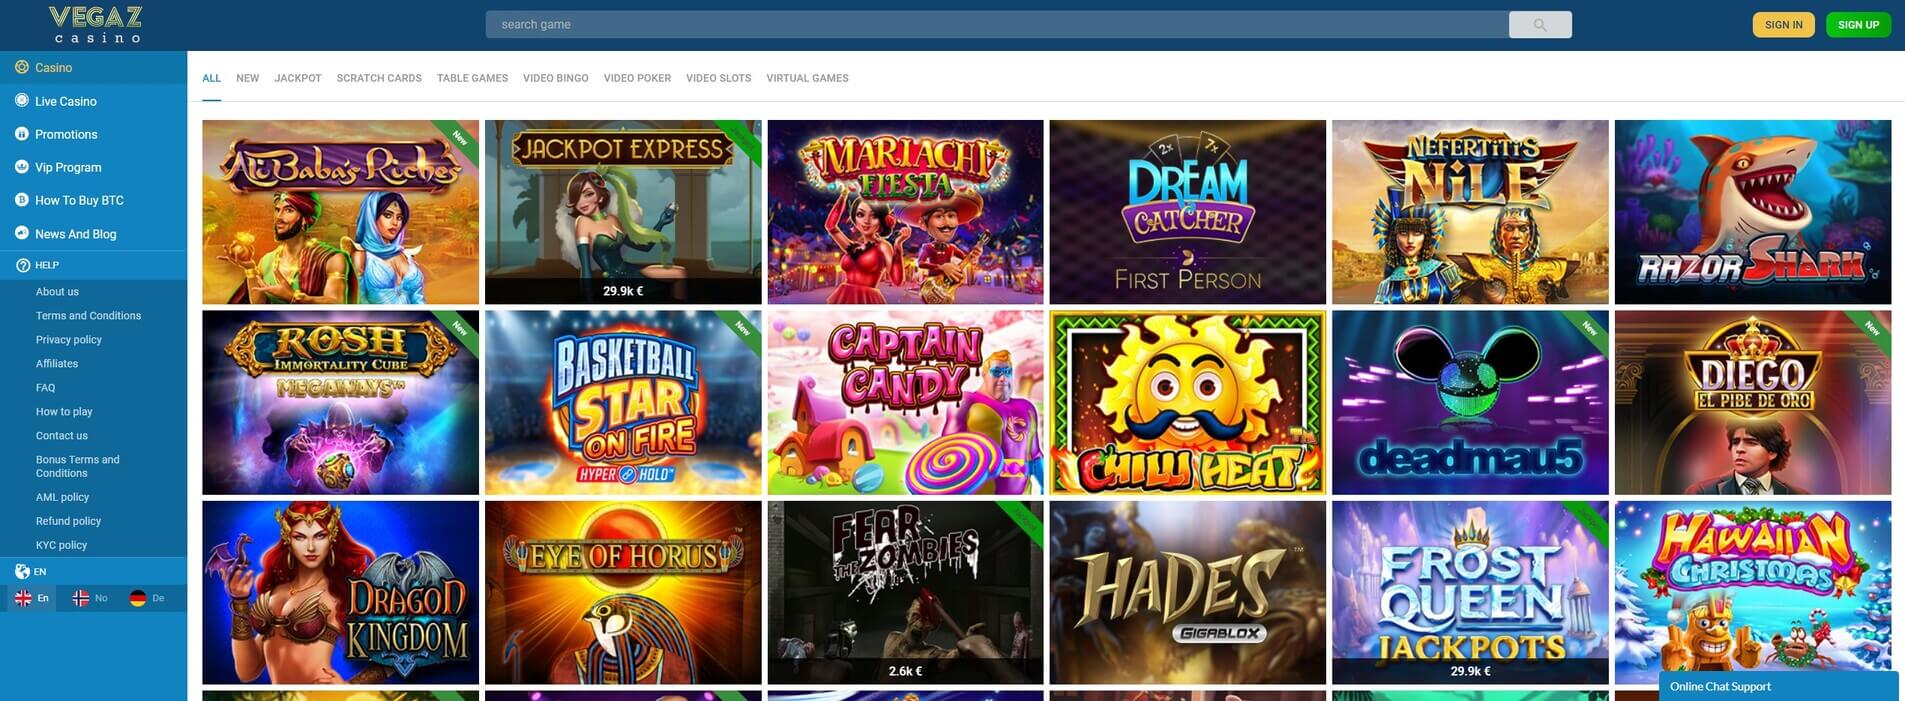Open the VIDEO SLOTS tab
Screen dimensions: 1905x701
718,78
